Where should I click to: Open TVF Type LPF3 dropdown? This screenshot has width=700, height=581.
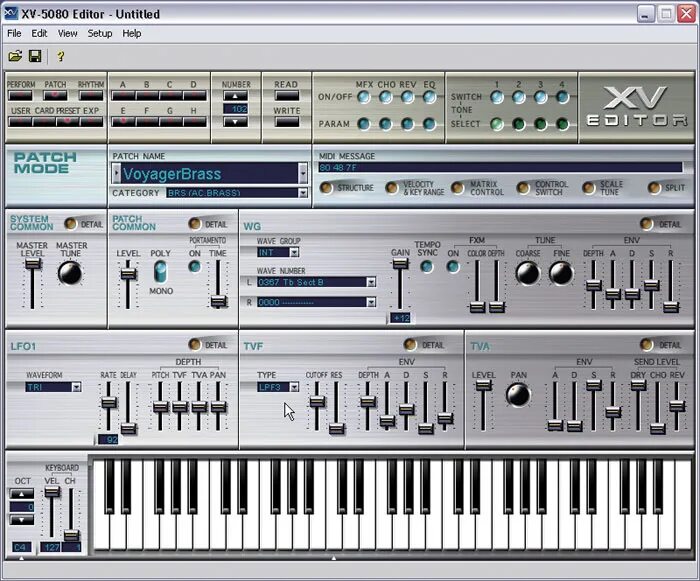(294, 387)
